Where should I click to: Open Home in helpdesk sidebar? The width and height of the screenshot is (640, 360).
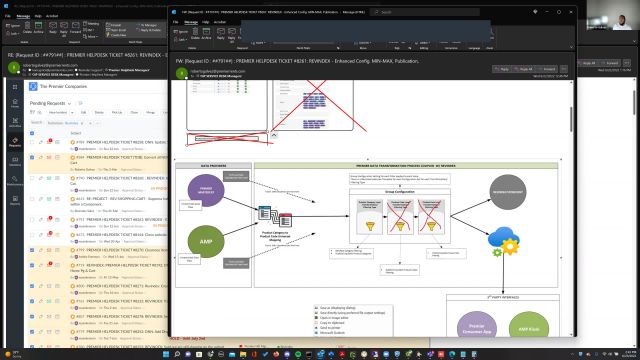click(15, 103)
